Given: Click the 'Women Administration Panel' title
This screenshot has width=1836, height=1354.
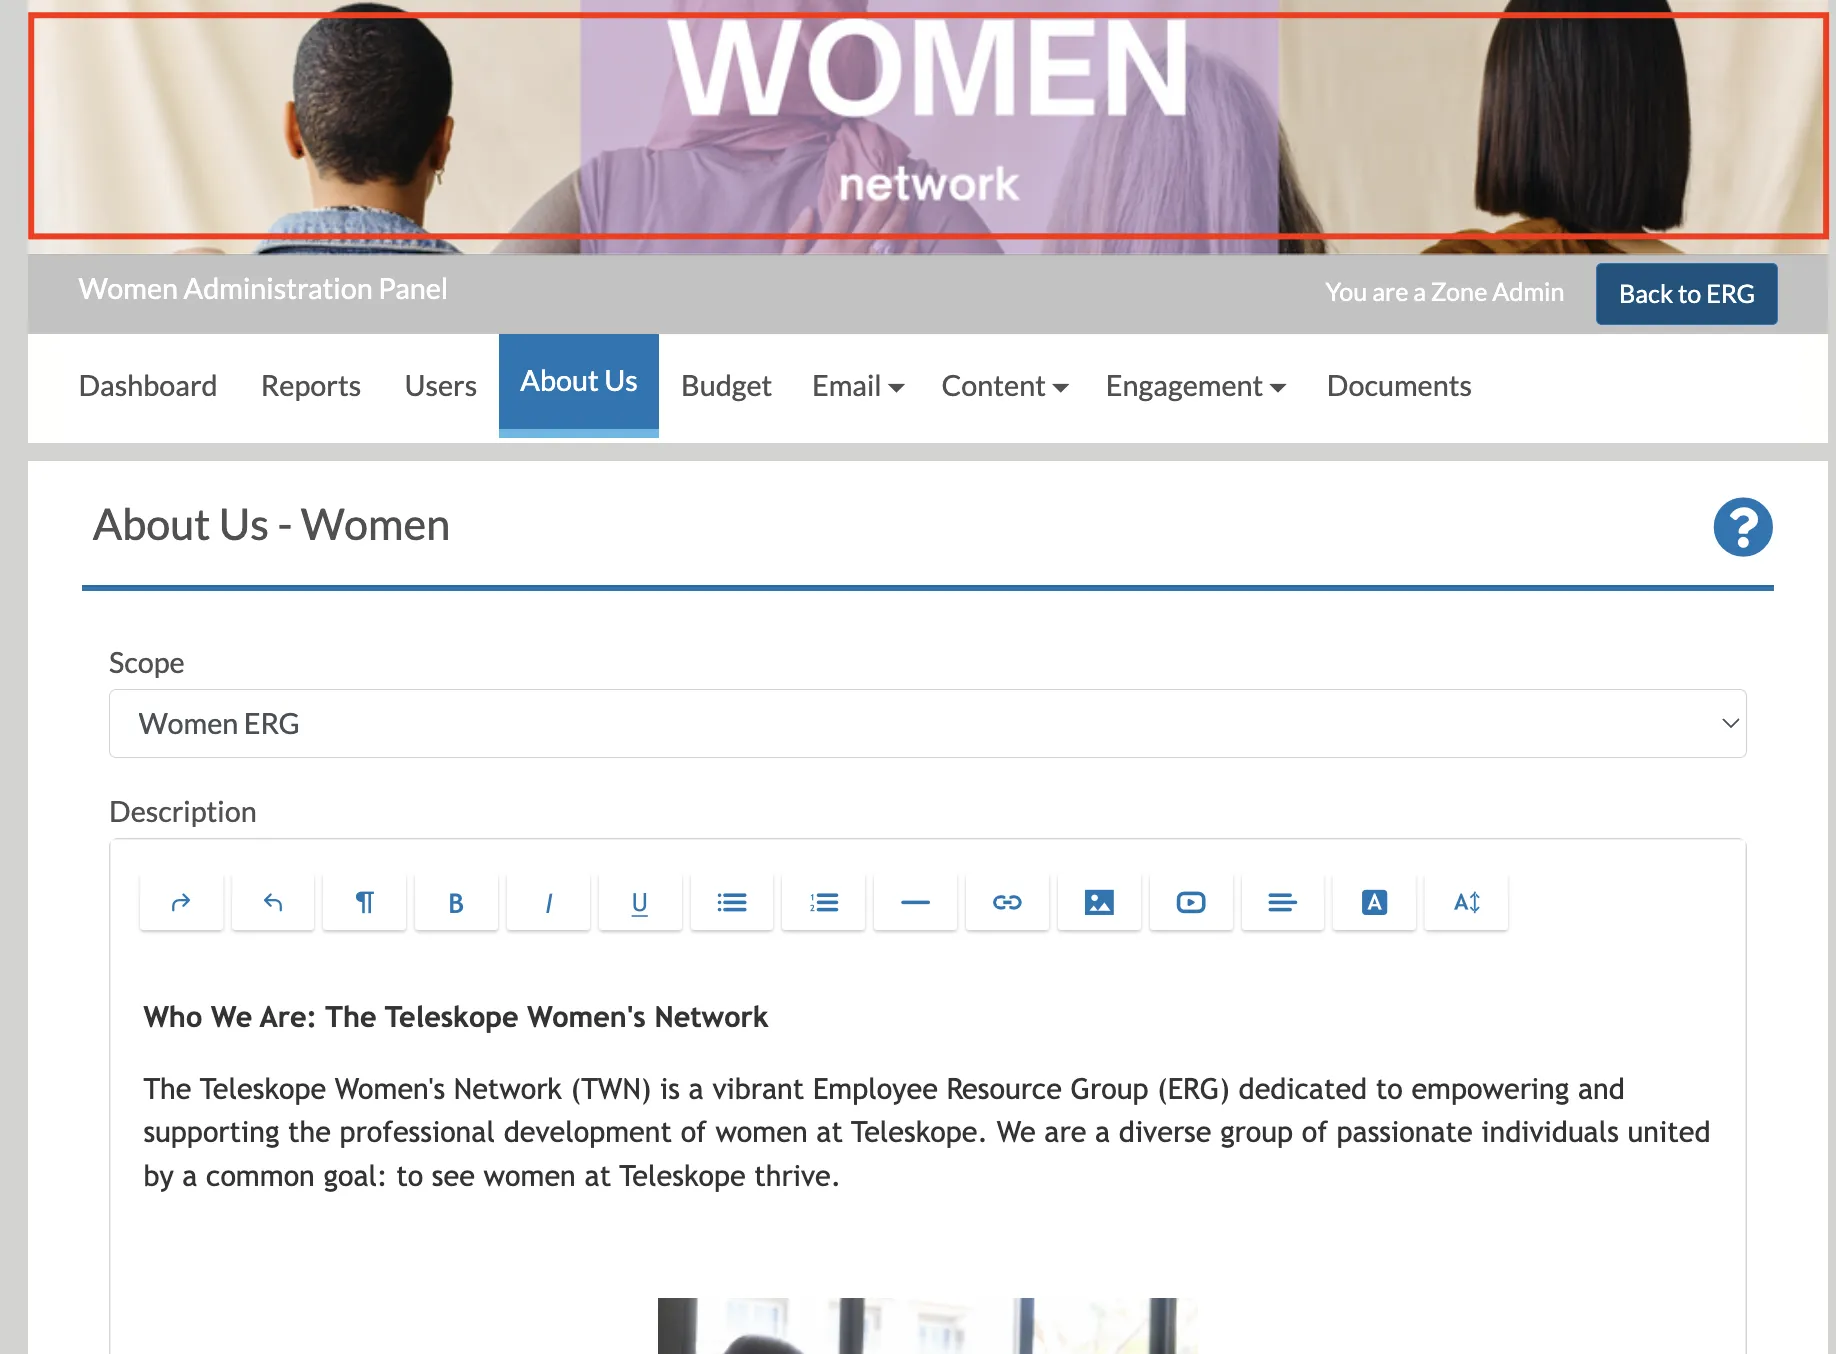Looking at the screenshot, I should click(x=263, y=289).
